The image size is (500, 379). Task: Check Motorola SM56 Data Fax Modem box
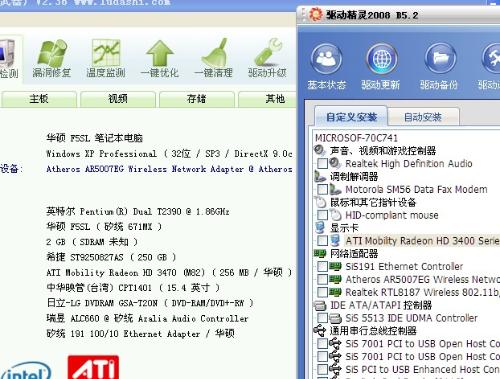(322, 190)
